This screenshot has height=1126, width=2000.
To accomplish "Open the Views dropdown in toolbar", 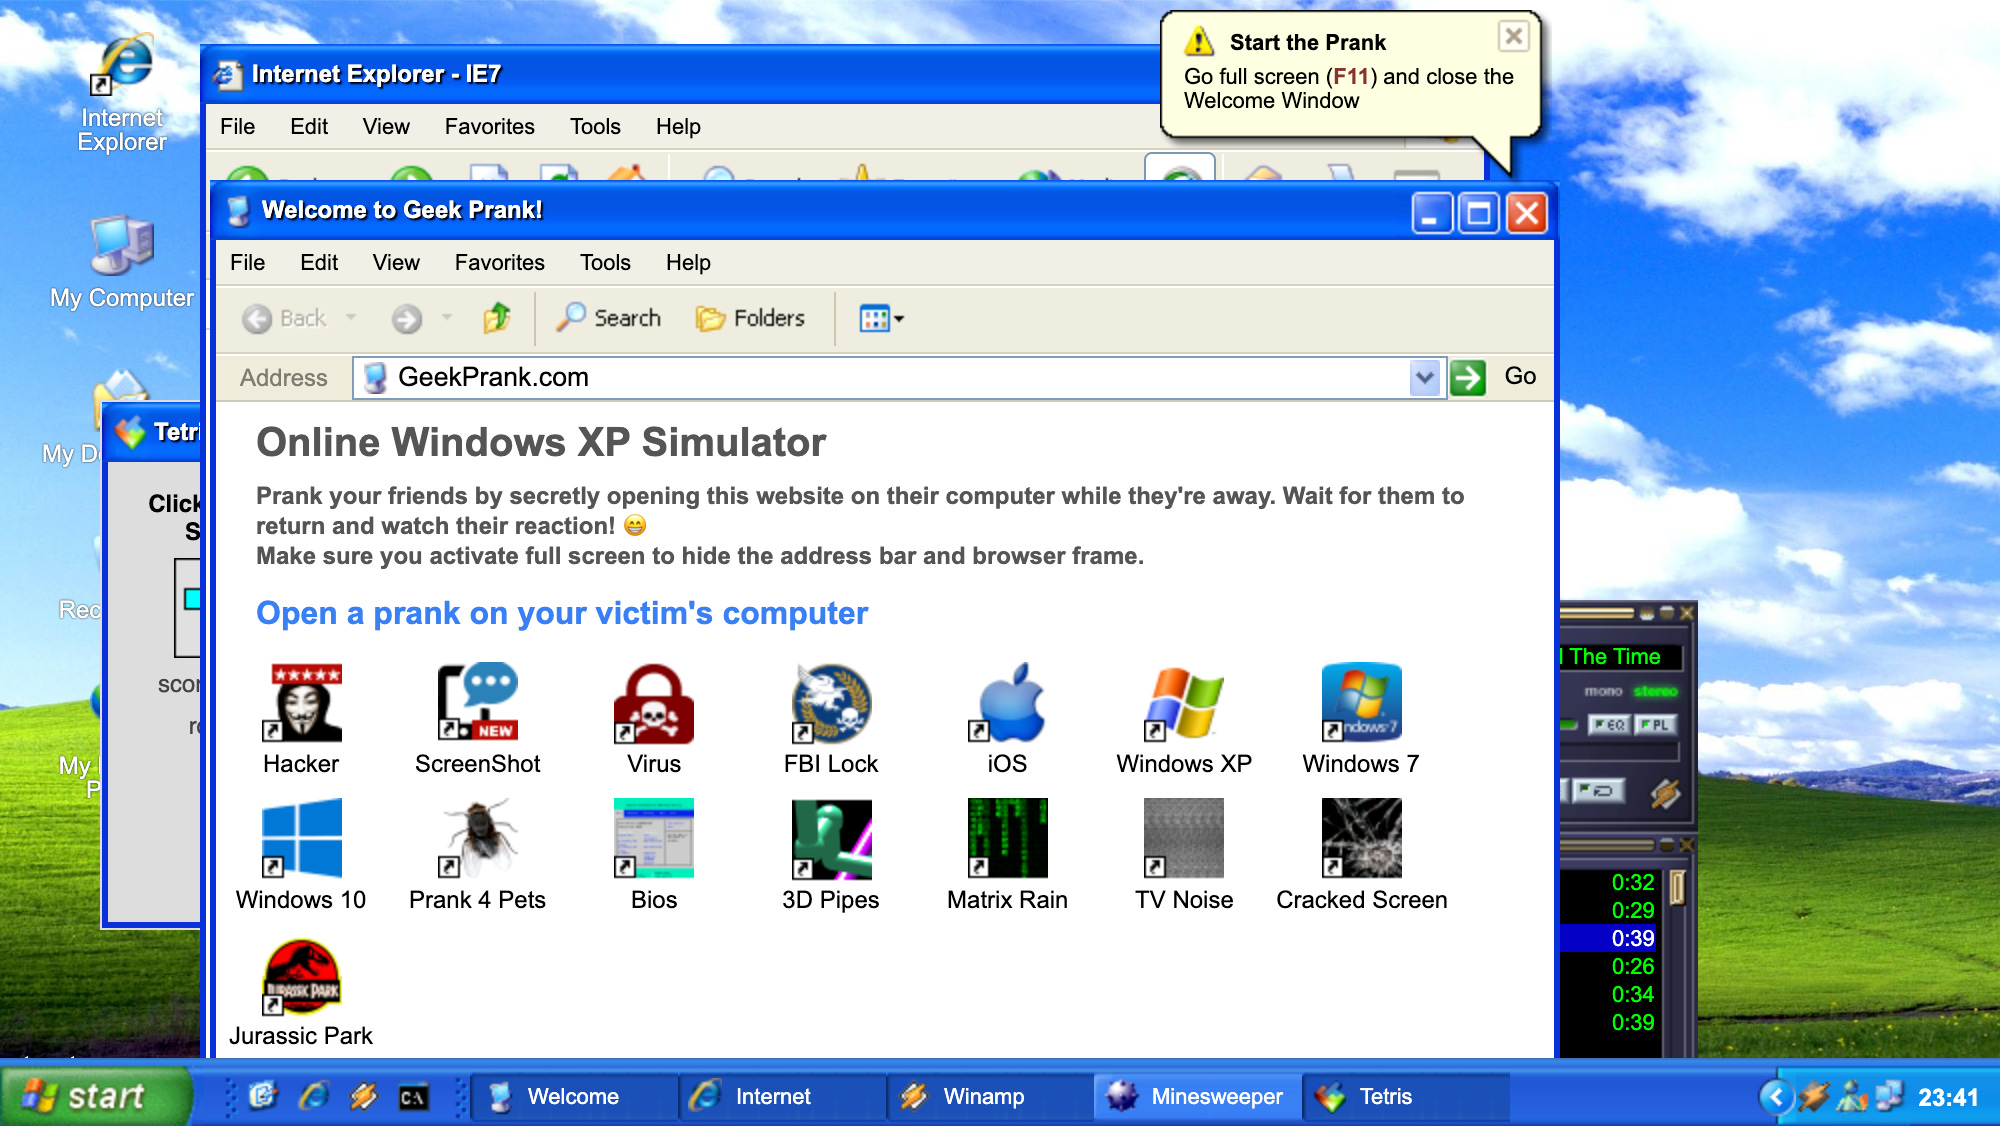I will (x=881, y=319).
